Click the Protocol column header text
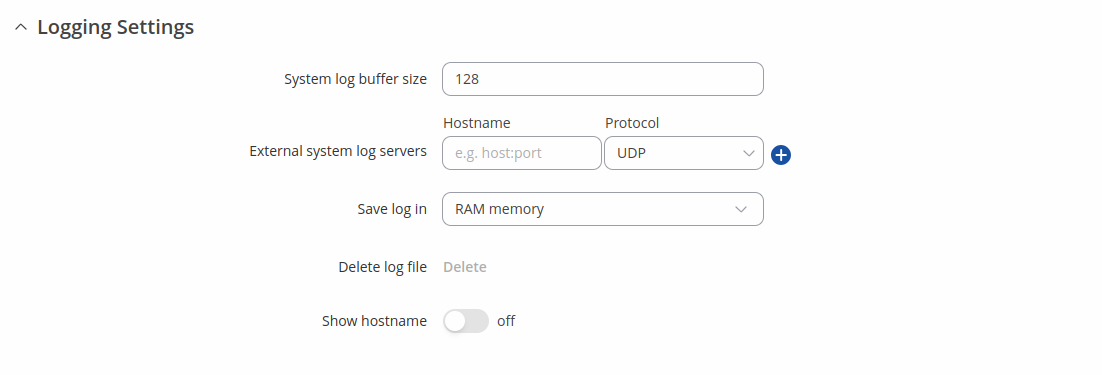The height and width of the screenshot is (375, 1102). pyautogui.click(x=633, y=123)
